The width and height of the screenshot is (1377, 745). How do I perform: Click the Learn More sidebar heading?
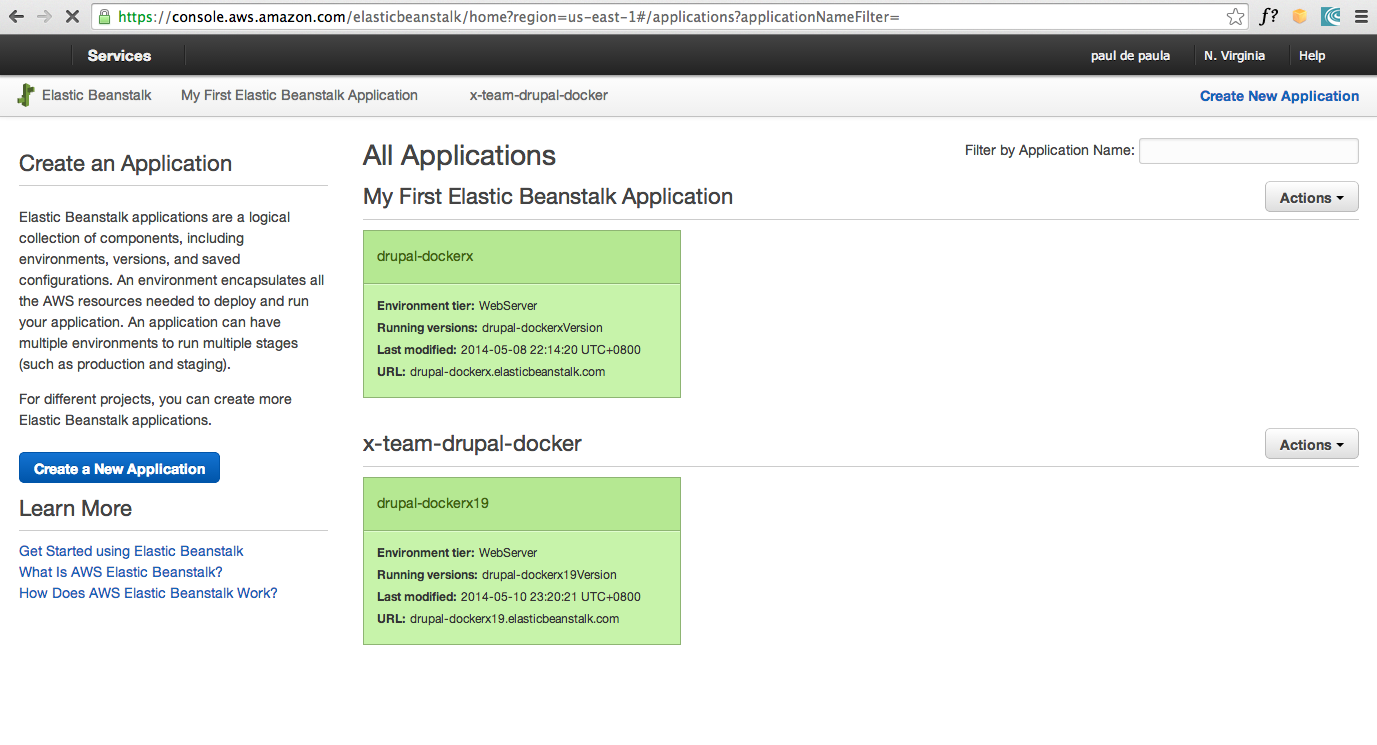tap(76, 508)
